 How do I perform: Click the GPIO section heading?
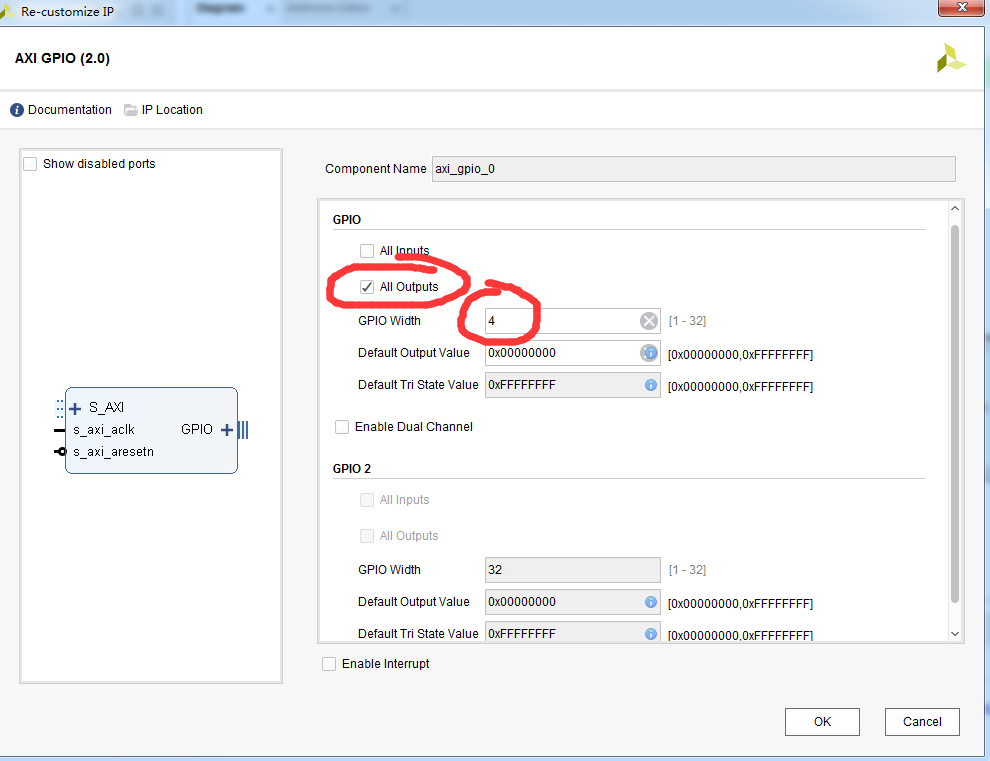[347, 220]
